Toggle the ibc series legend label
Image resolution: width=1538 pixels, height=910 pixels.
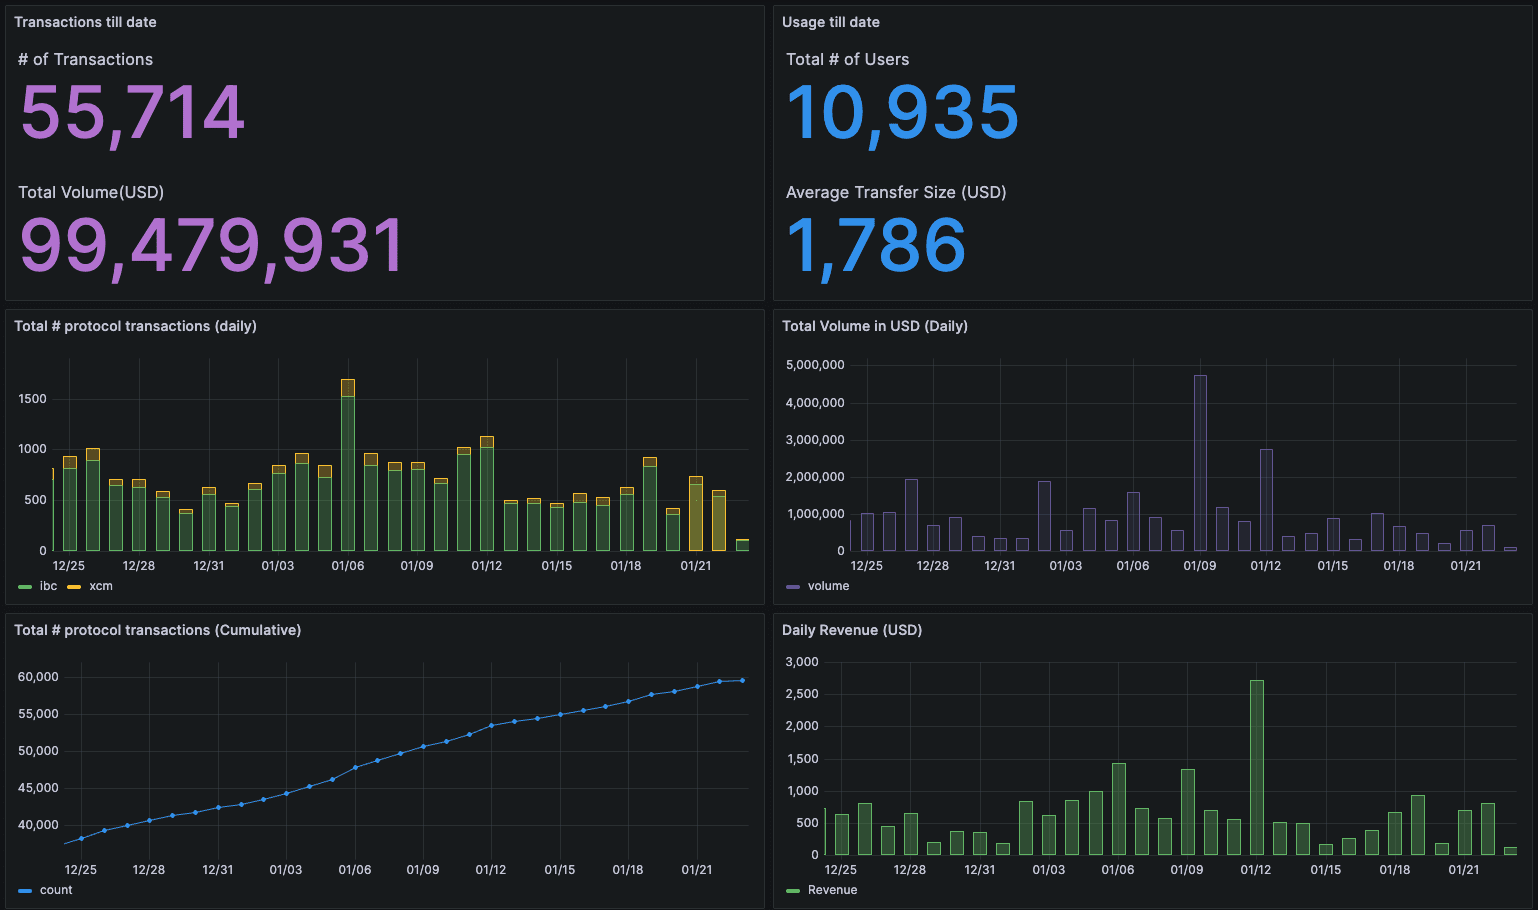(48, 586)
